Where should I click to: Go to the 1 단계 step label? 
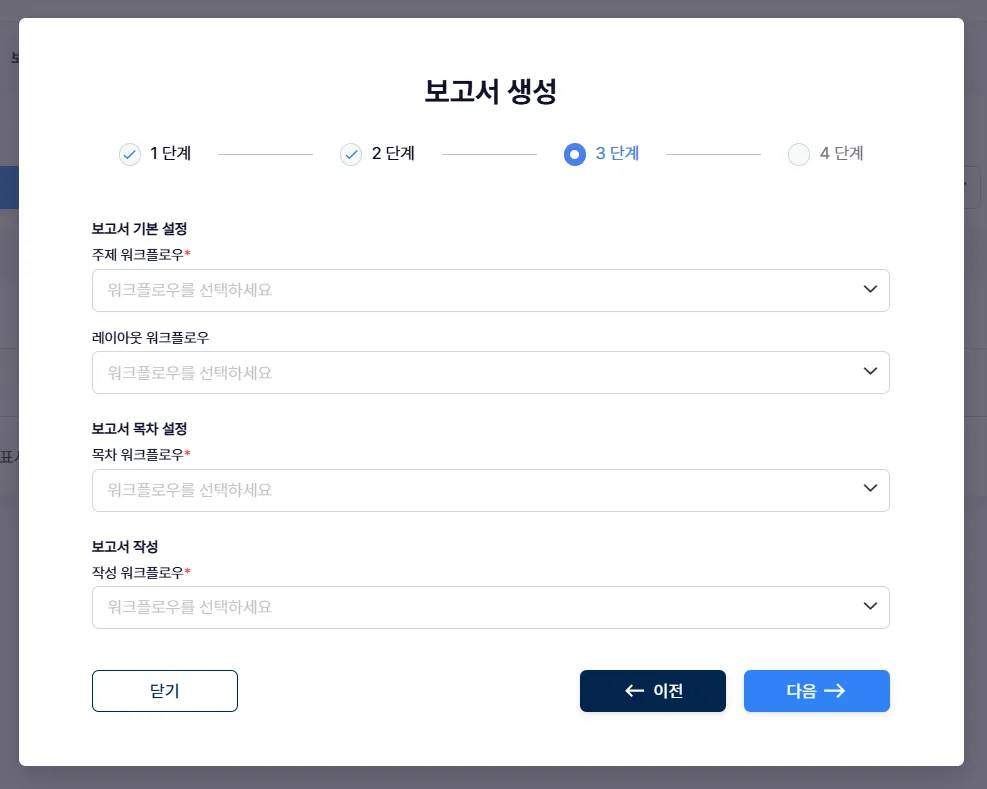pyautogui.click(x=171, y=154)
